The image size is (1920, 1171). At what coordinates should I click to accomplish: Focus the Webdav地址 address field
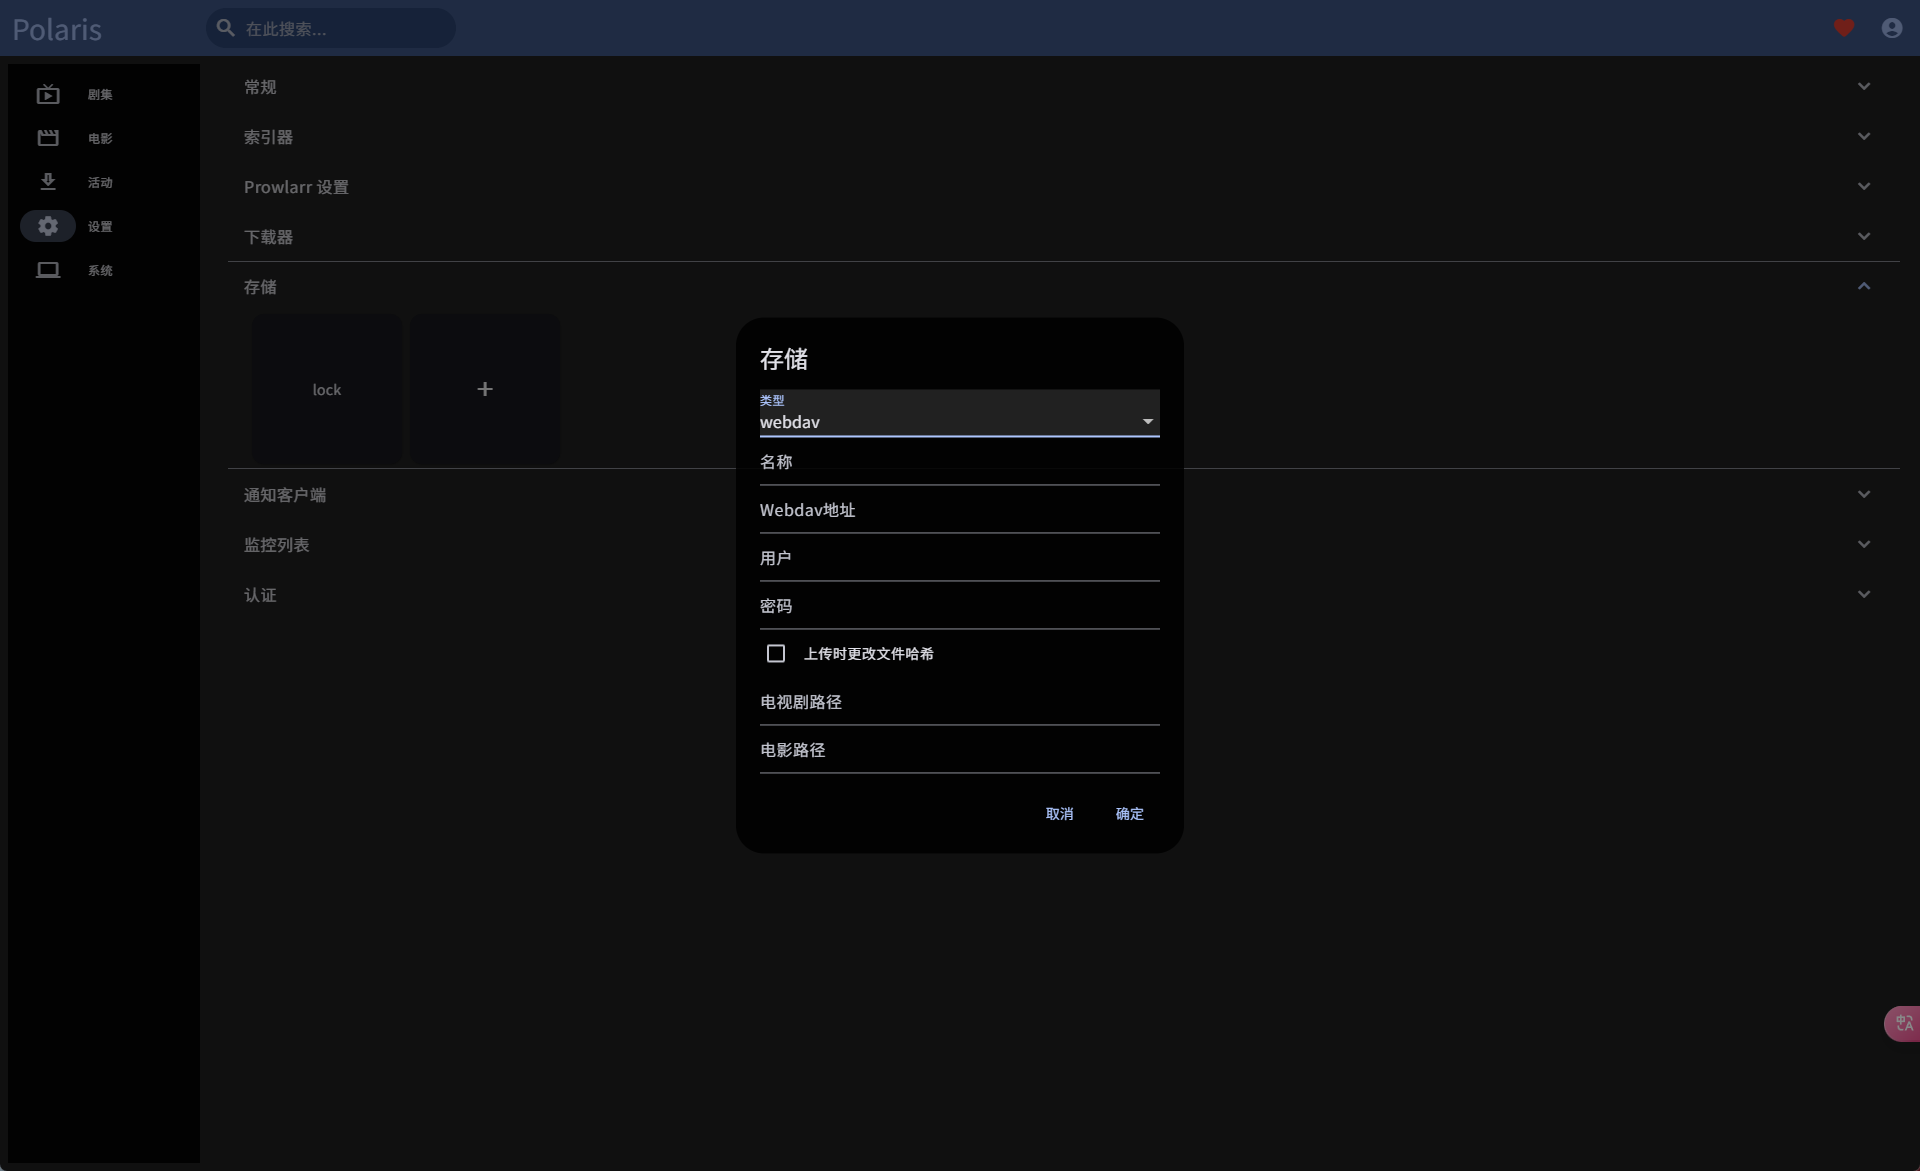(x=960, y=510)
